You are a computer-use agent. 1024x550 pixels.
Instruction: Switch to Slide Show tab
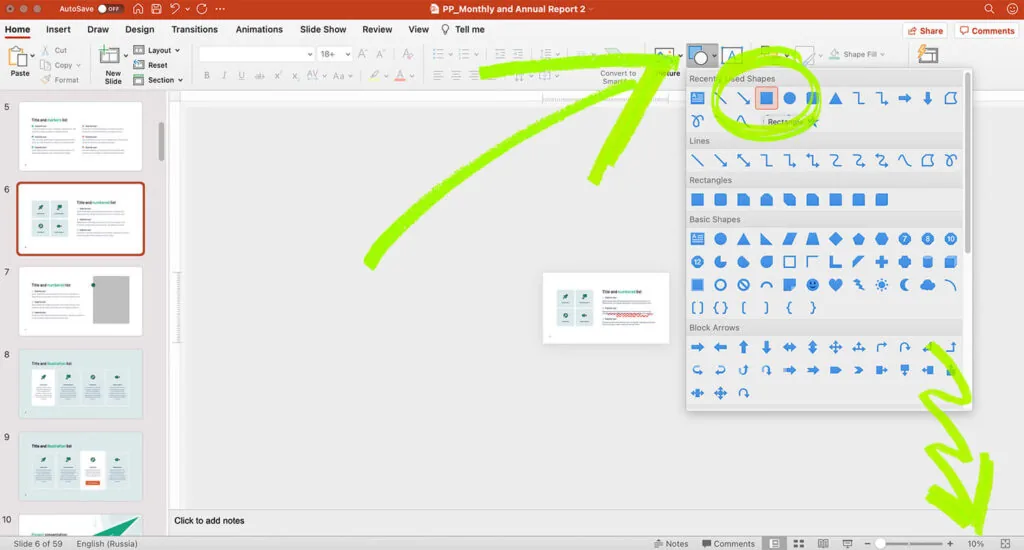click(x=323, y=29)
